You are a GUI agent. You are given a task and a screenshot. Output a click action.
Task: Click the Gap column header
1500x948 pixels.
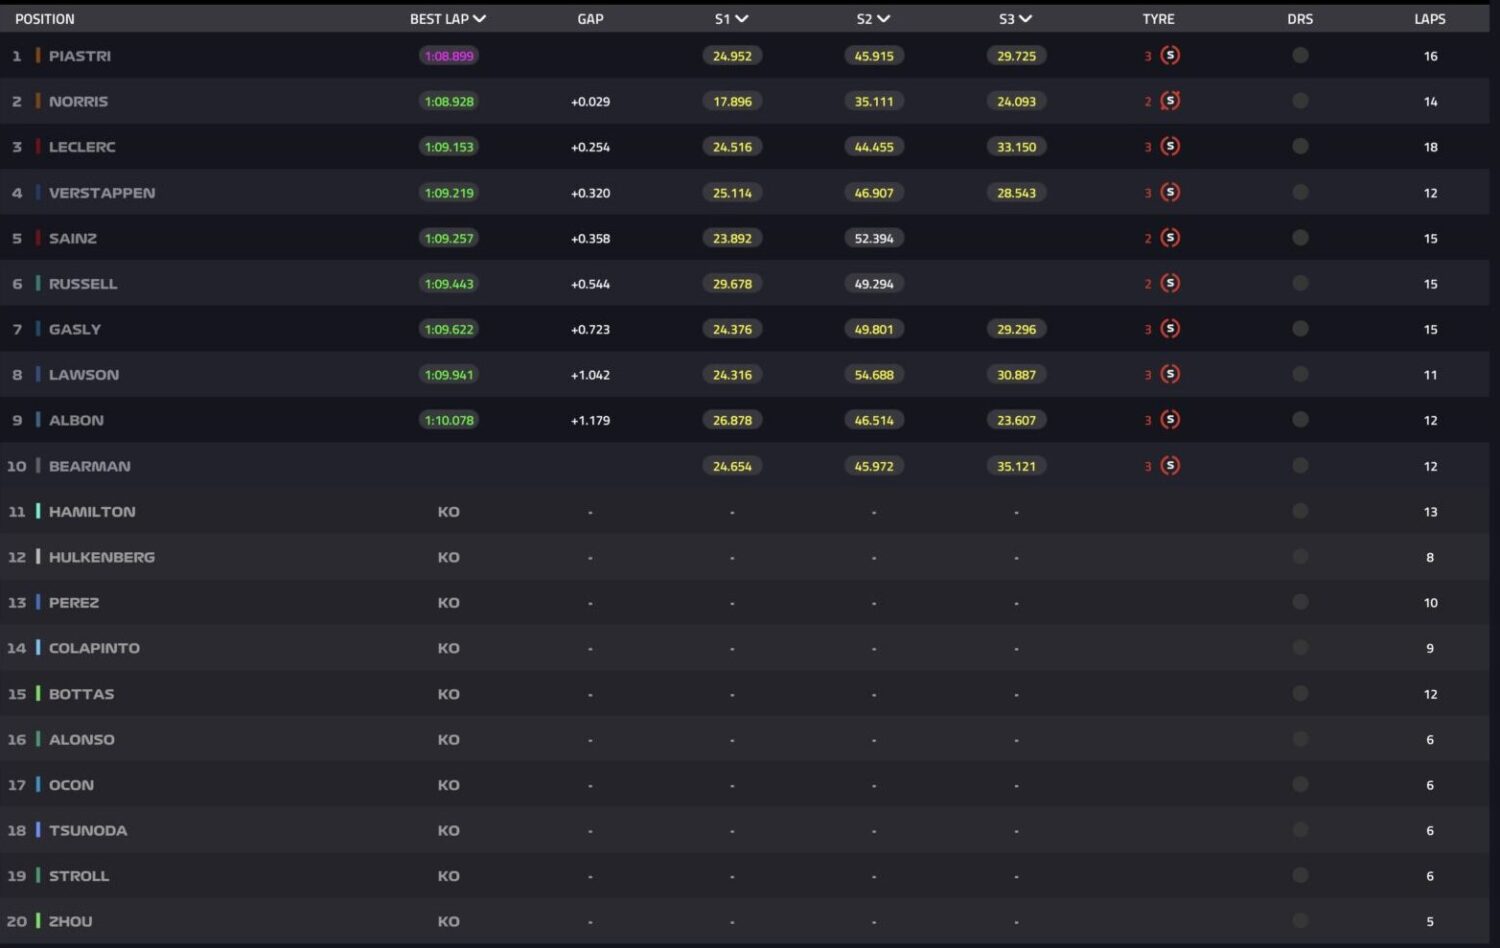590,19
